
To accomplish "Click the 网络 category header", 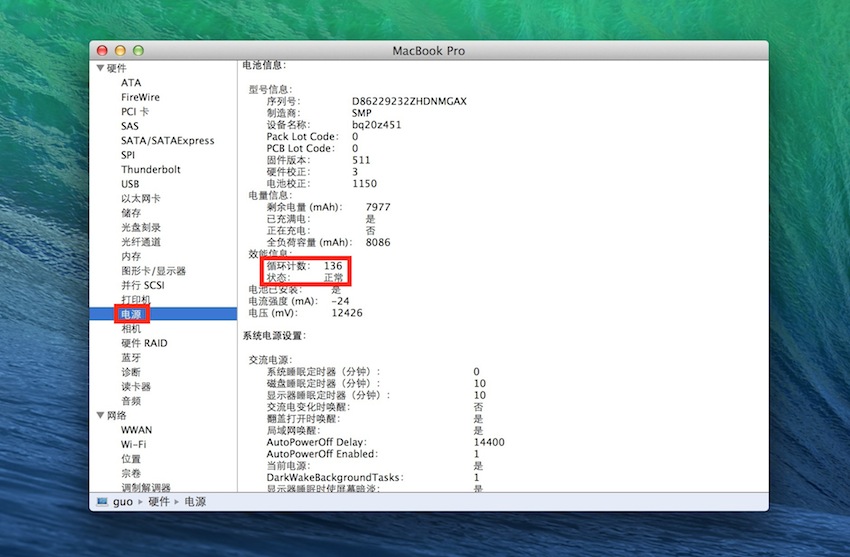I will click(117, 416).
